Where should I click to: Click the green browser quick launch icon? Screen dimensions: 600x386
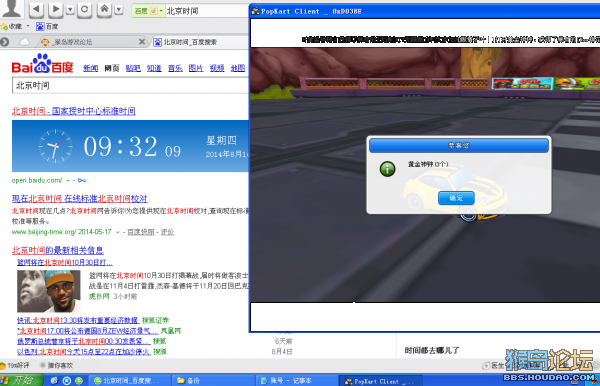coord(79,381)
